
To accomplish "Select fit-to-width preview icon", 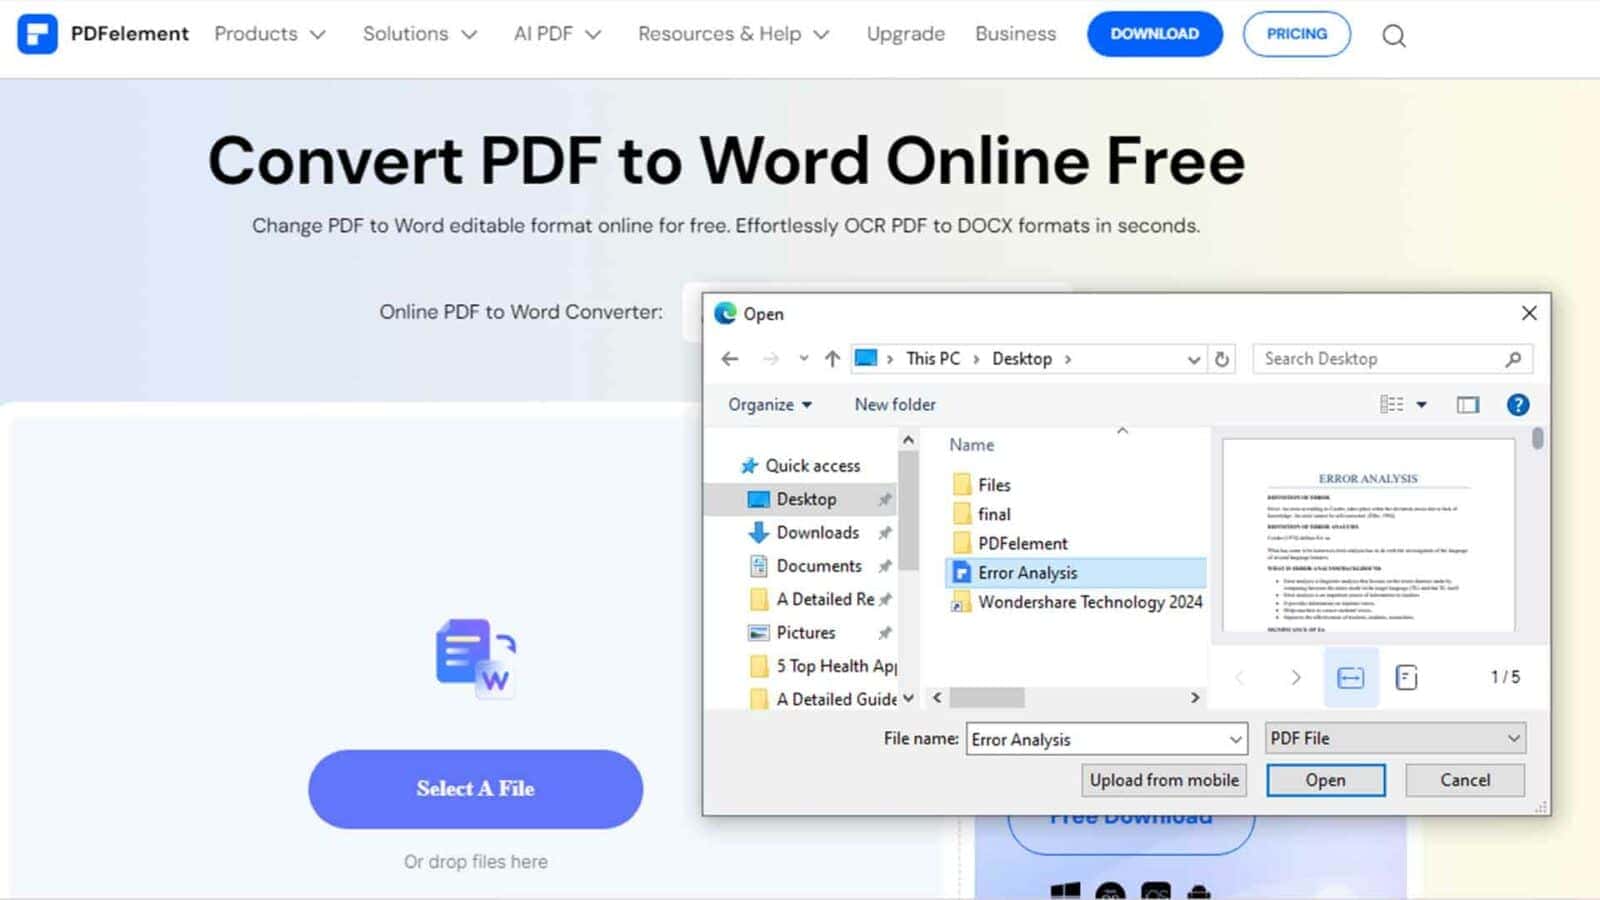I will click(1351, 678).
